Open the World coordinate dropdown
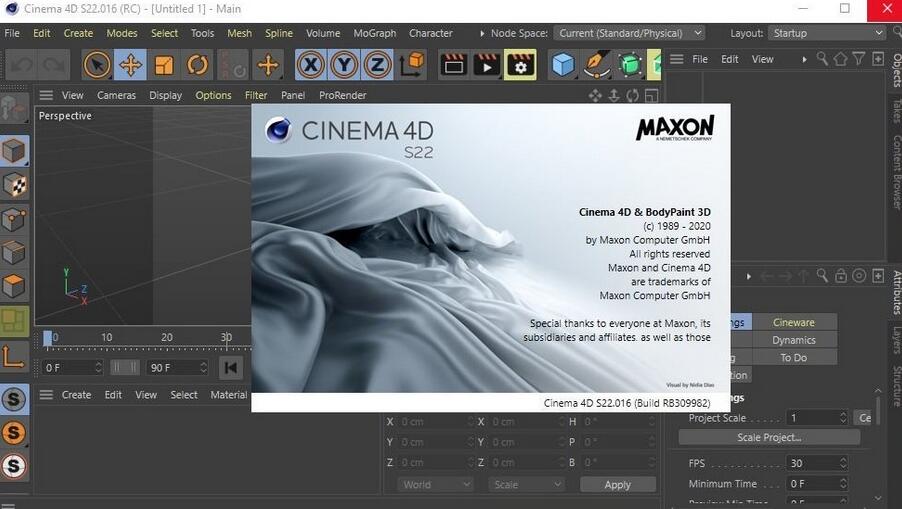Screen dimensions: 902x509 coord(435,485)
